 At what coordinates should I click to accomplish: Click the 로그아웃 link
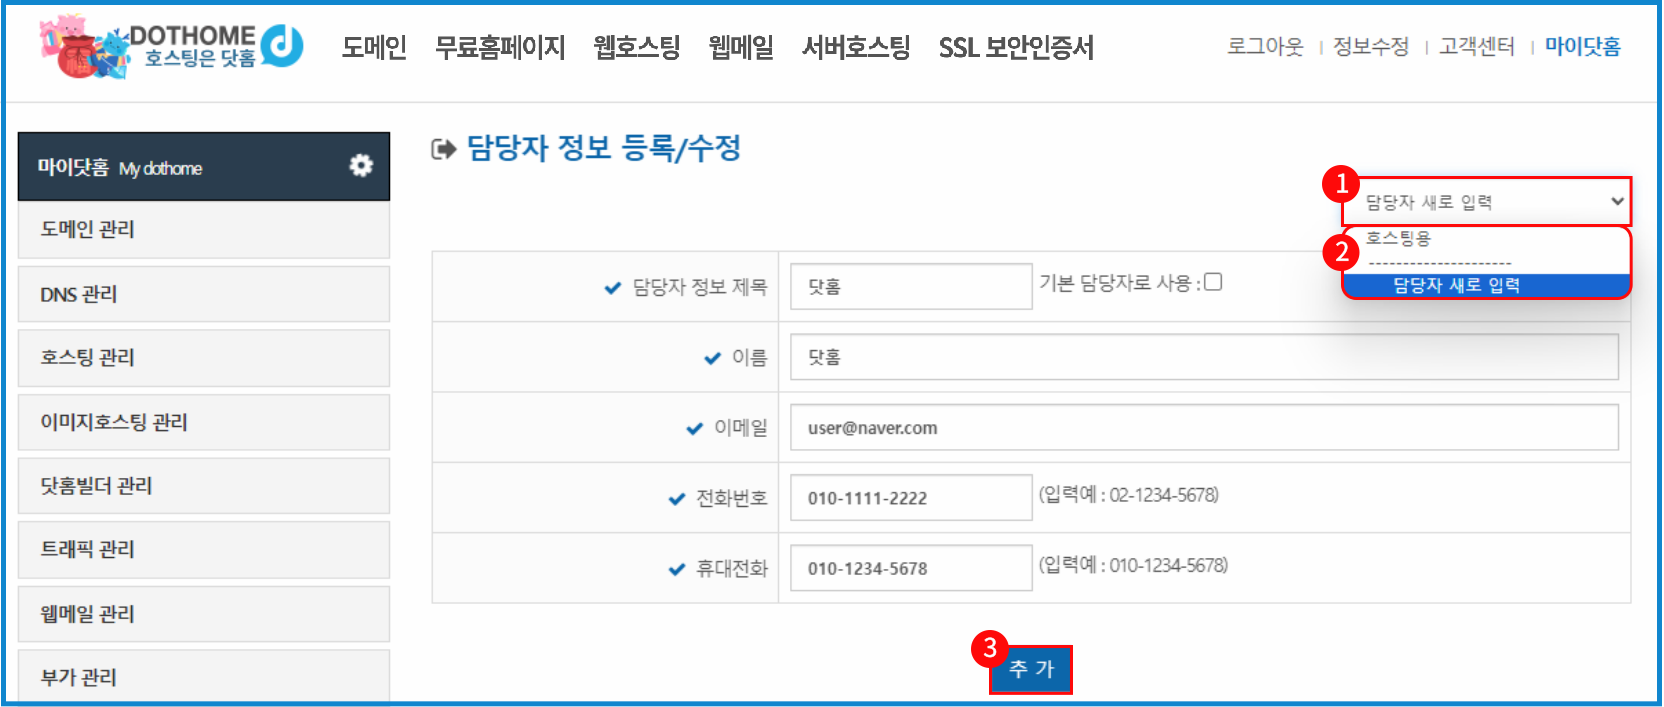(x=1266, y=46)
